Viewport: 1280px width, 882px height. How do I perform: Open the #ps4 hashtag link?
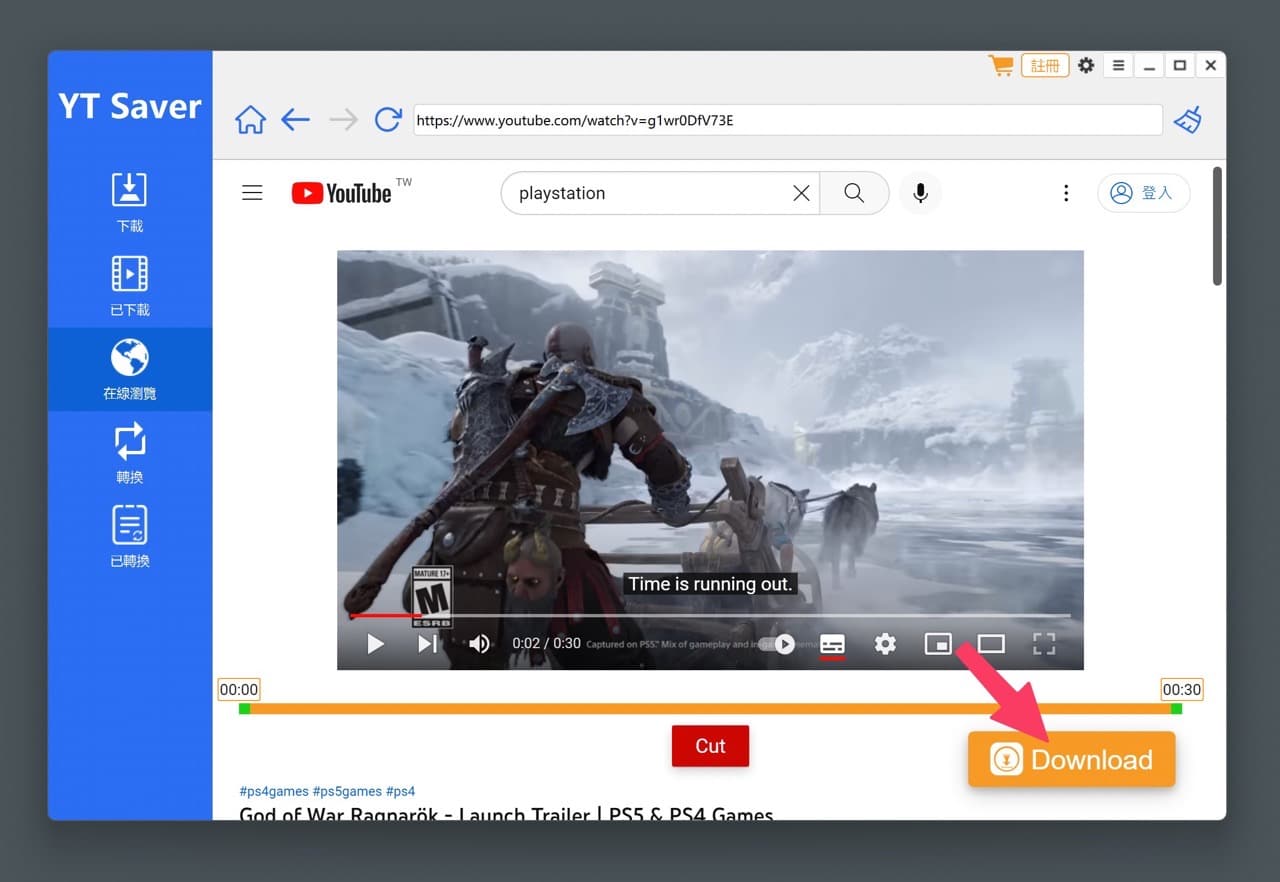400,791
